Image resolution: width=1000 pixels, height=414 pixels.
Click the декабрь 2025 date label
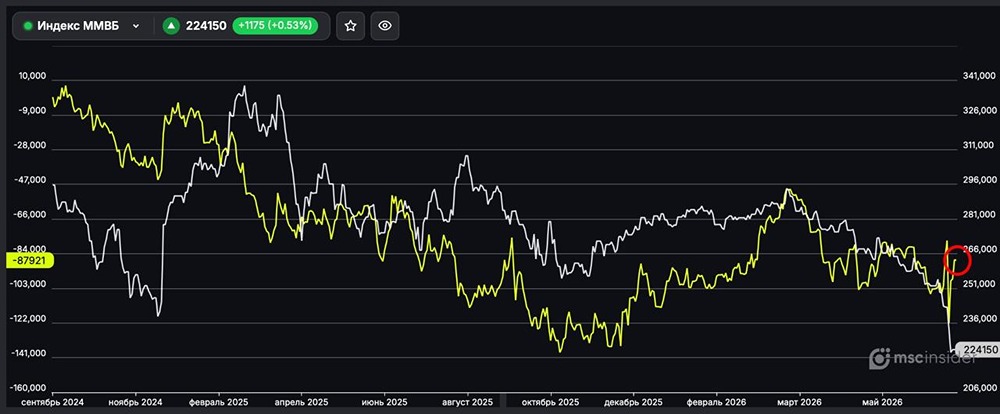(633, 403)
